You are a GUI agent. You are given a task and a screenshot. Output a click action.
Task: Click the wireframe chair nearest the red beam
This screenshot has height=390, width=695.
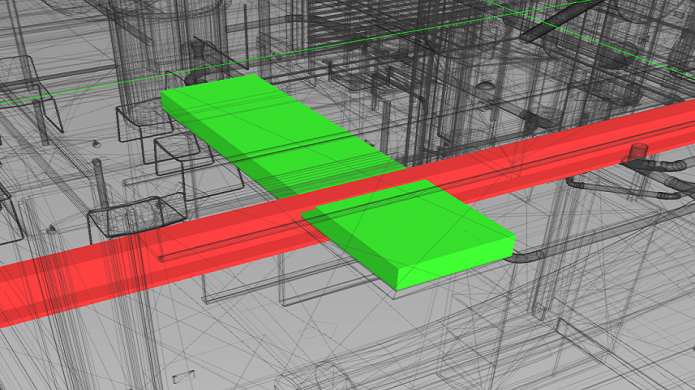tap(137, 217)
